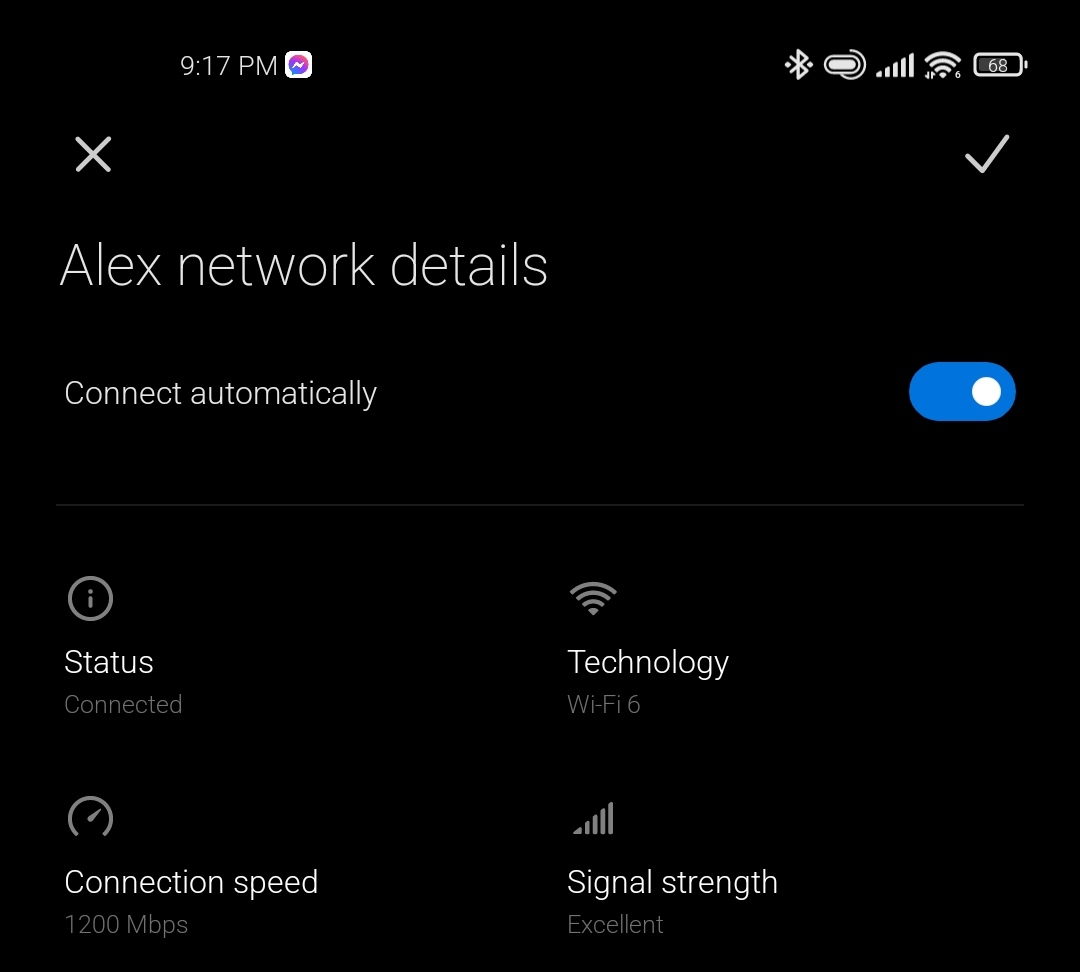Tap the battery indicator showing 68
The width and height of the screenshot is (1080, 972).
point(1000,65)
